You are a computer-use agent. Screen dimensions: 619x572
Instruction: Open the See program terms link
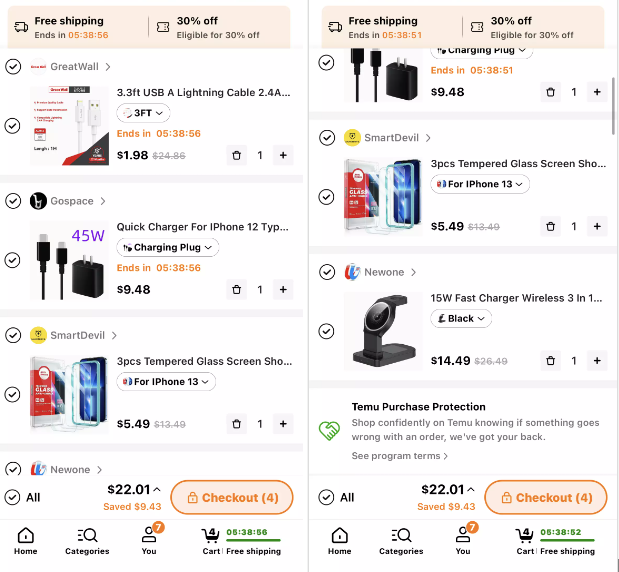pos(399,456)
